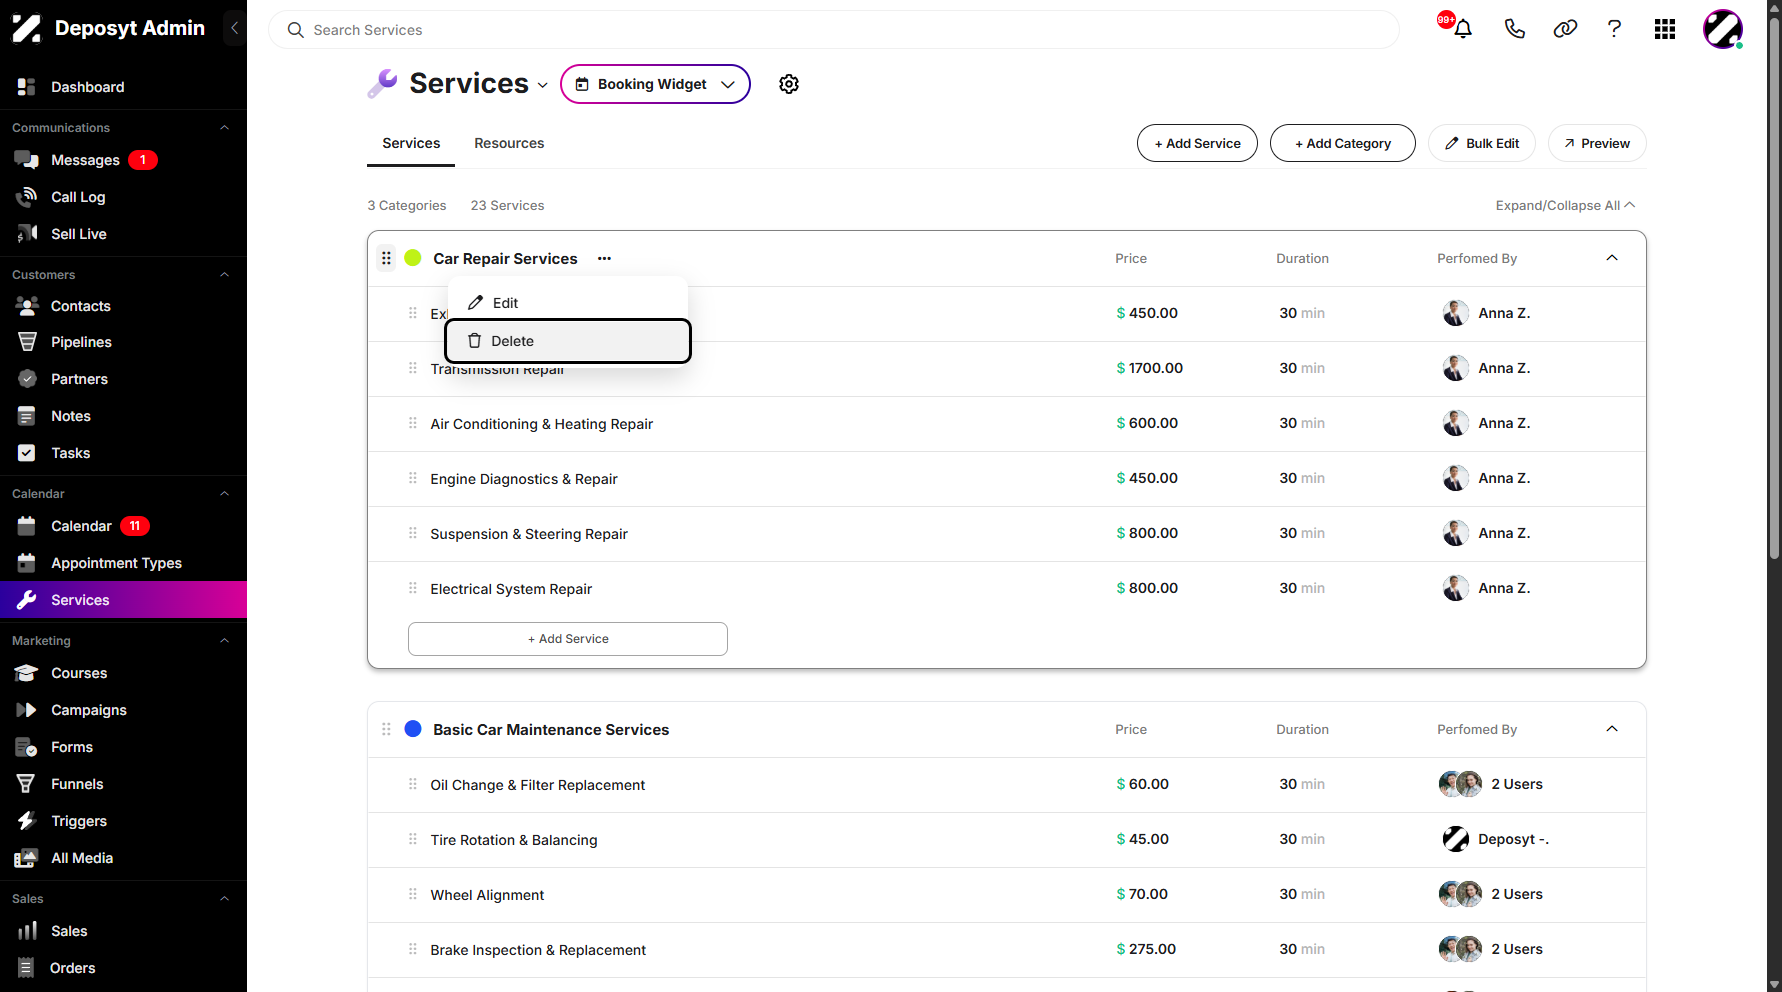
Task: Open the Services title dropdown arrow
Action: [x=543, y=86]
